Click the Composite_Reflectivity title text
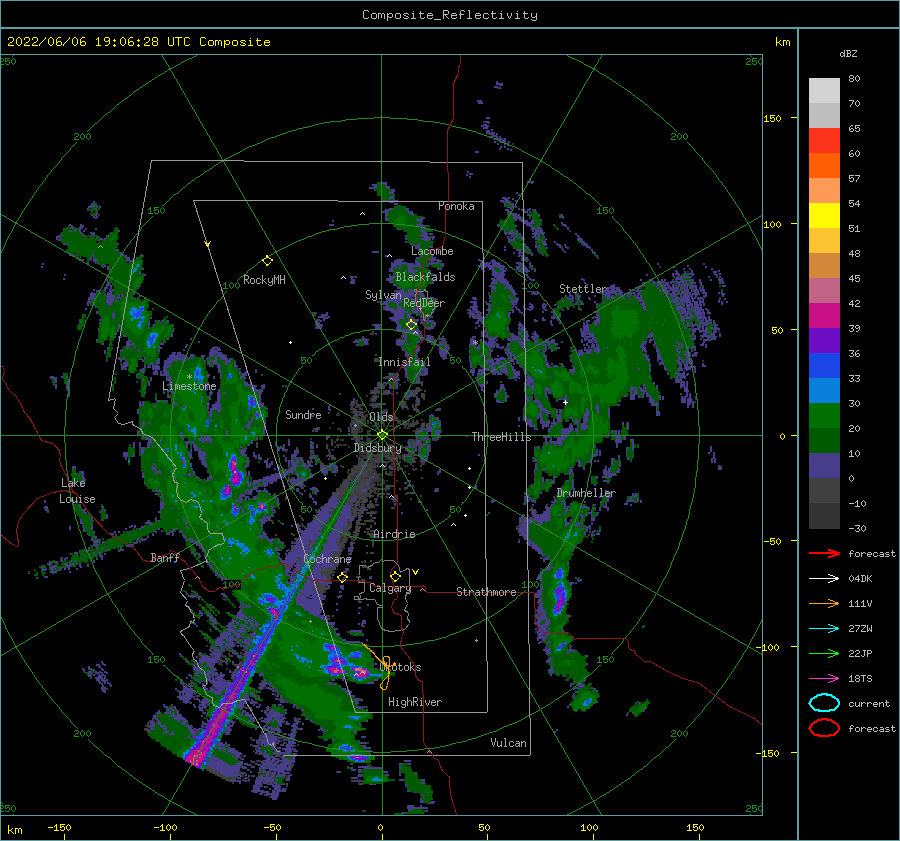 coord(449,15)
